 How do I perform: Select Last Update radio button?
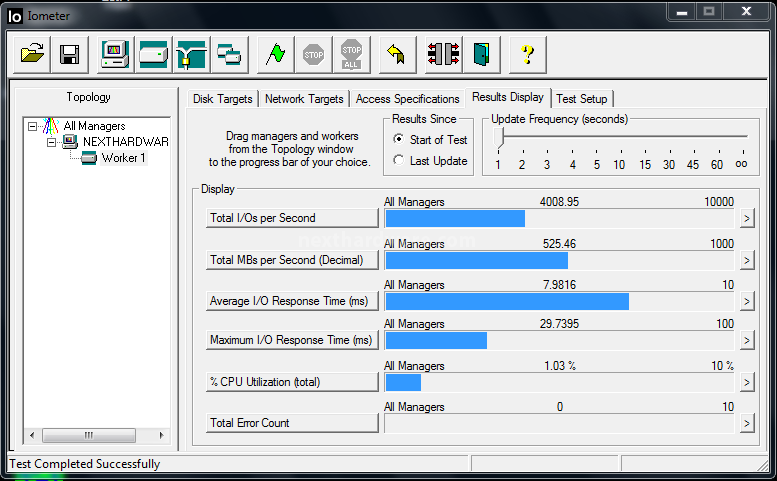coord(398,160)
